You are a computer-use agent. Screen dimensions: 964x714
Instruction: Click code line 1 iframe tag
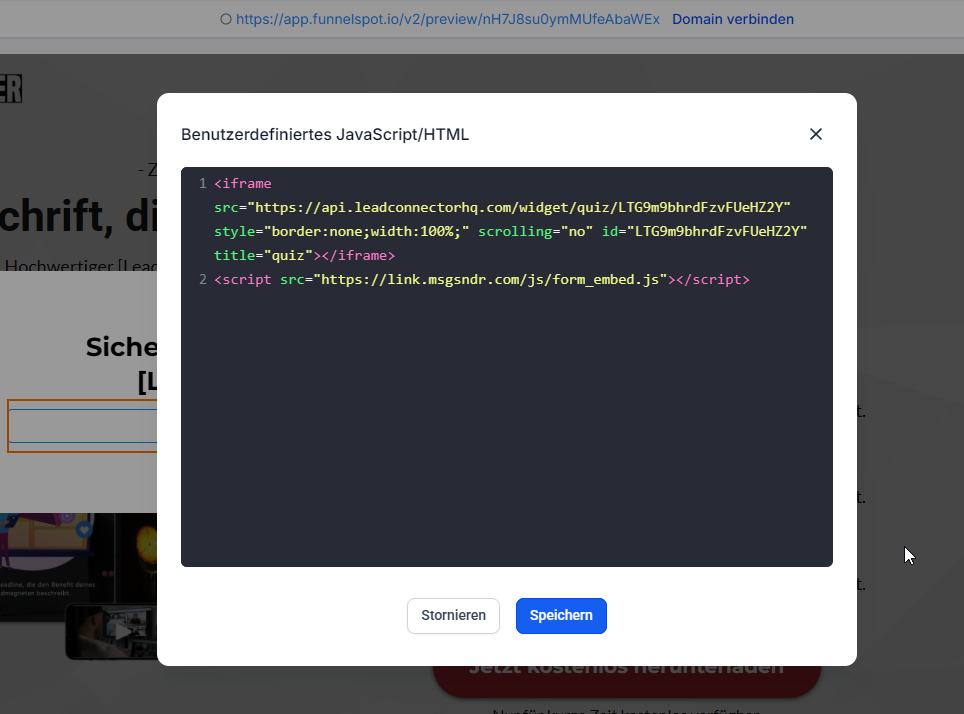pos(242,183)
